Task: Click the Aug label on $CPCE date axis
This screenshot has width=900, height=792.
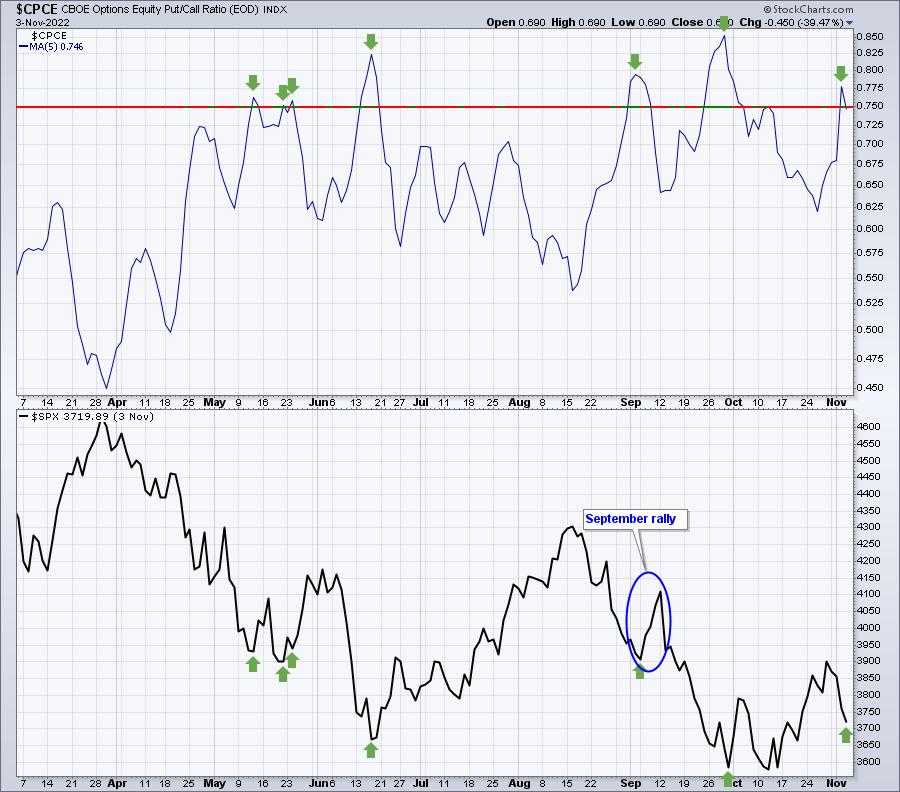Action: click(x=519, y=402)
